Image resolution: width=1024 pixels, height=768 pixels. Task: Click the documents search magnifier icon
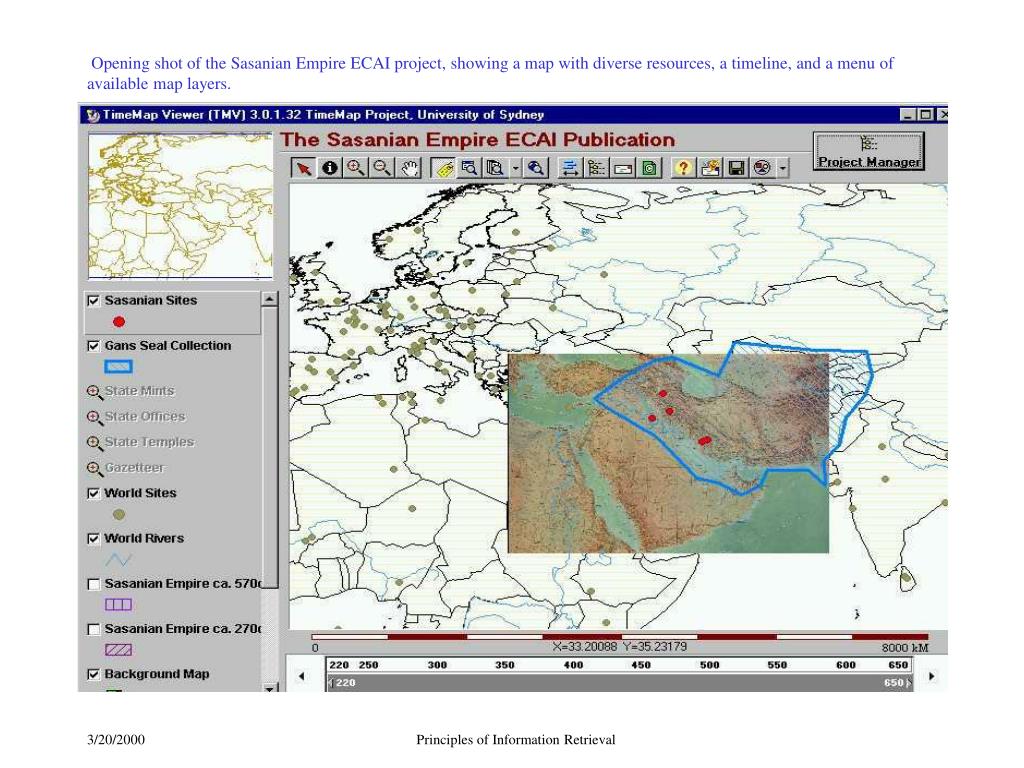click(496, 168)
